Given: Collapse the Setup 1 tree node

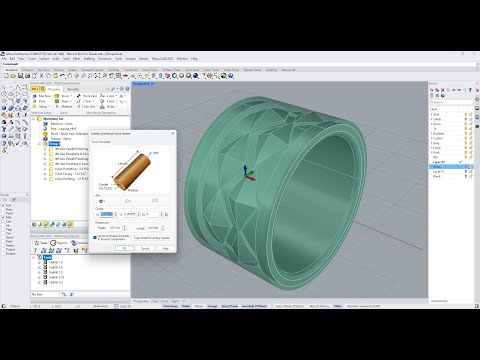Looking at the screenshot, I should click(40, 144).
